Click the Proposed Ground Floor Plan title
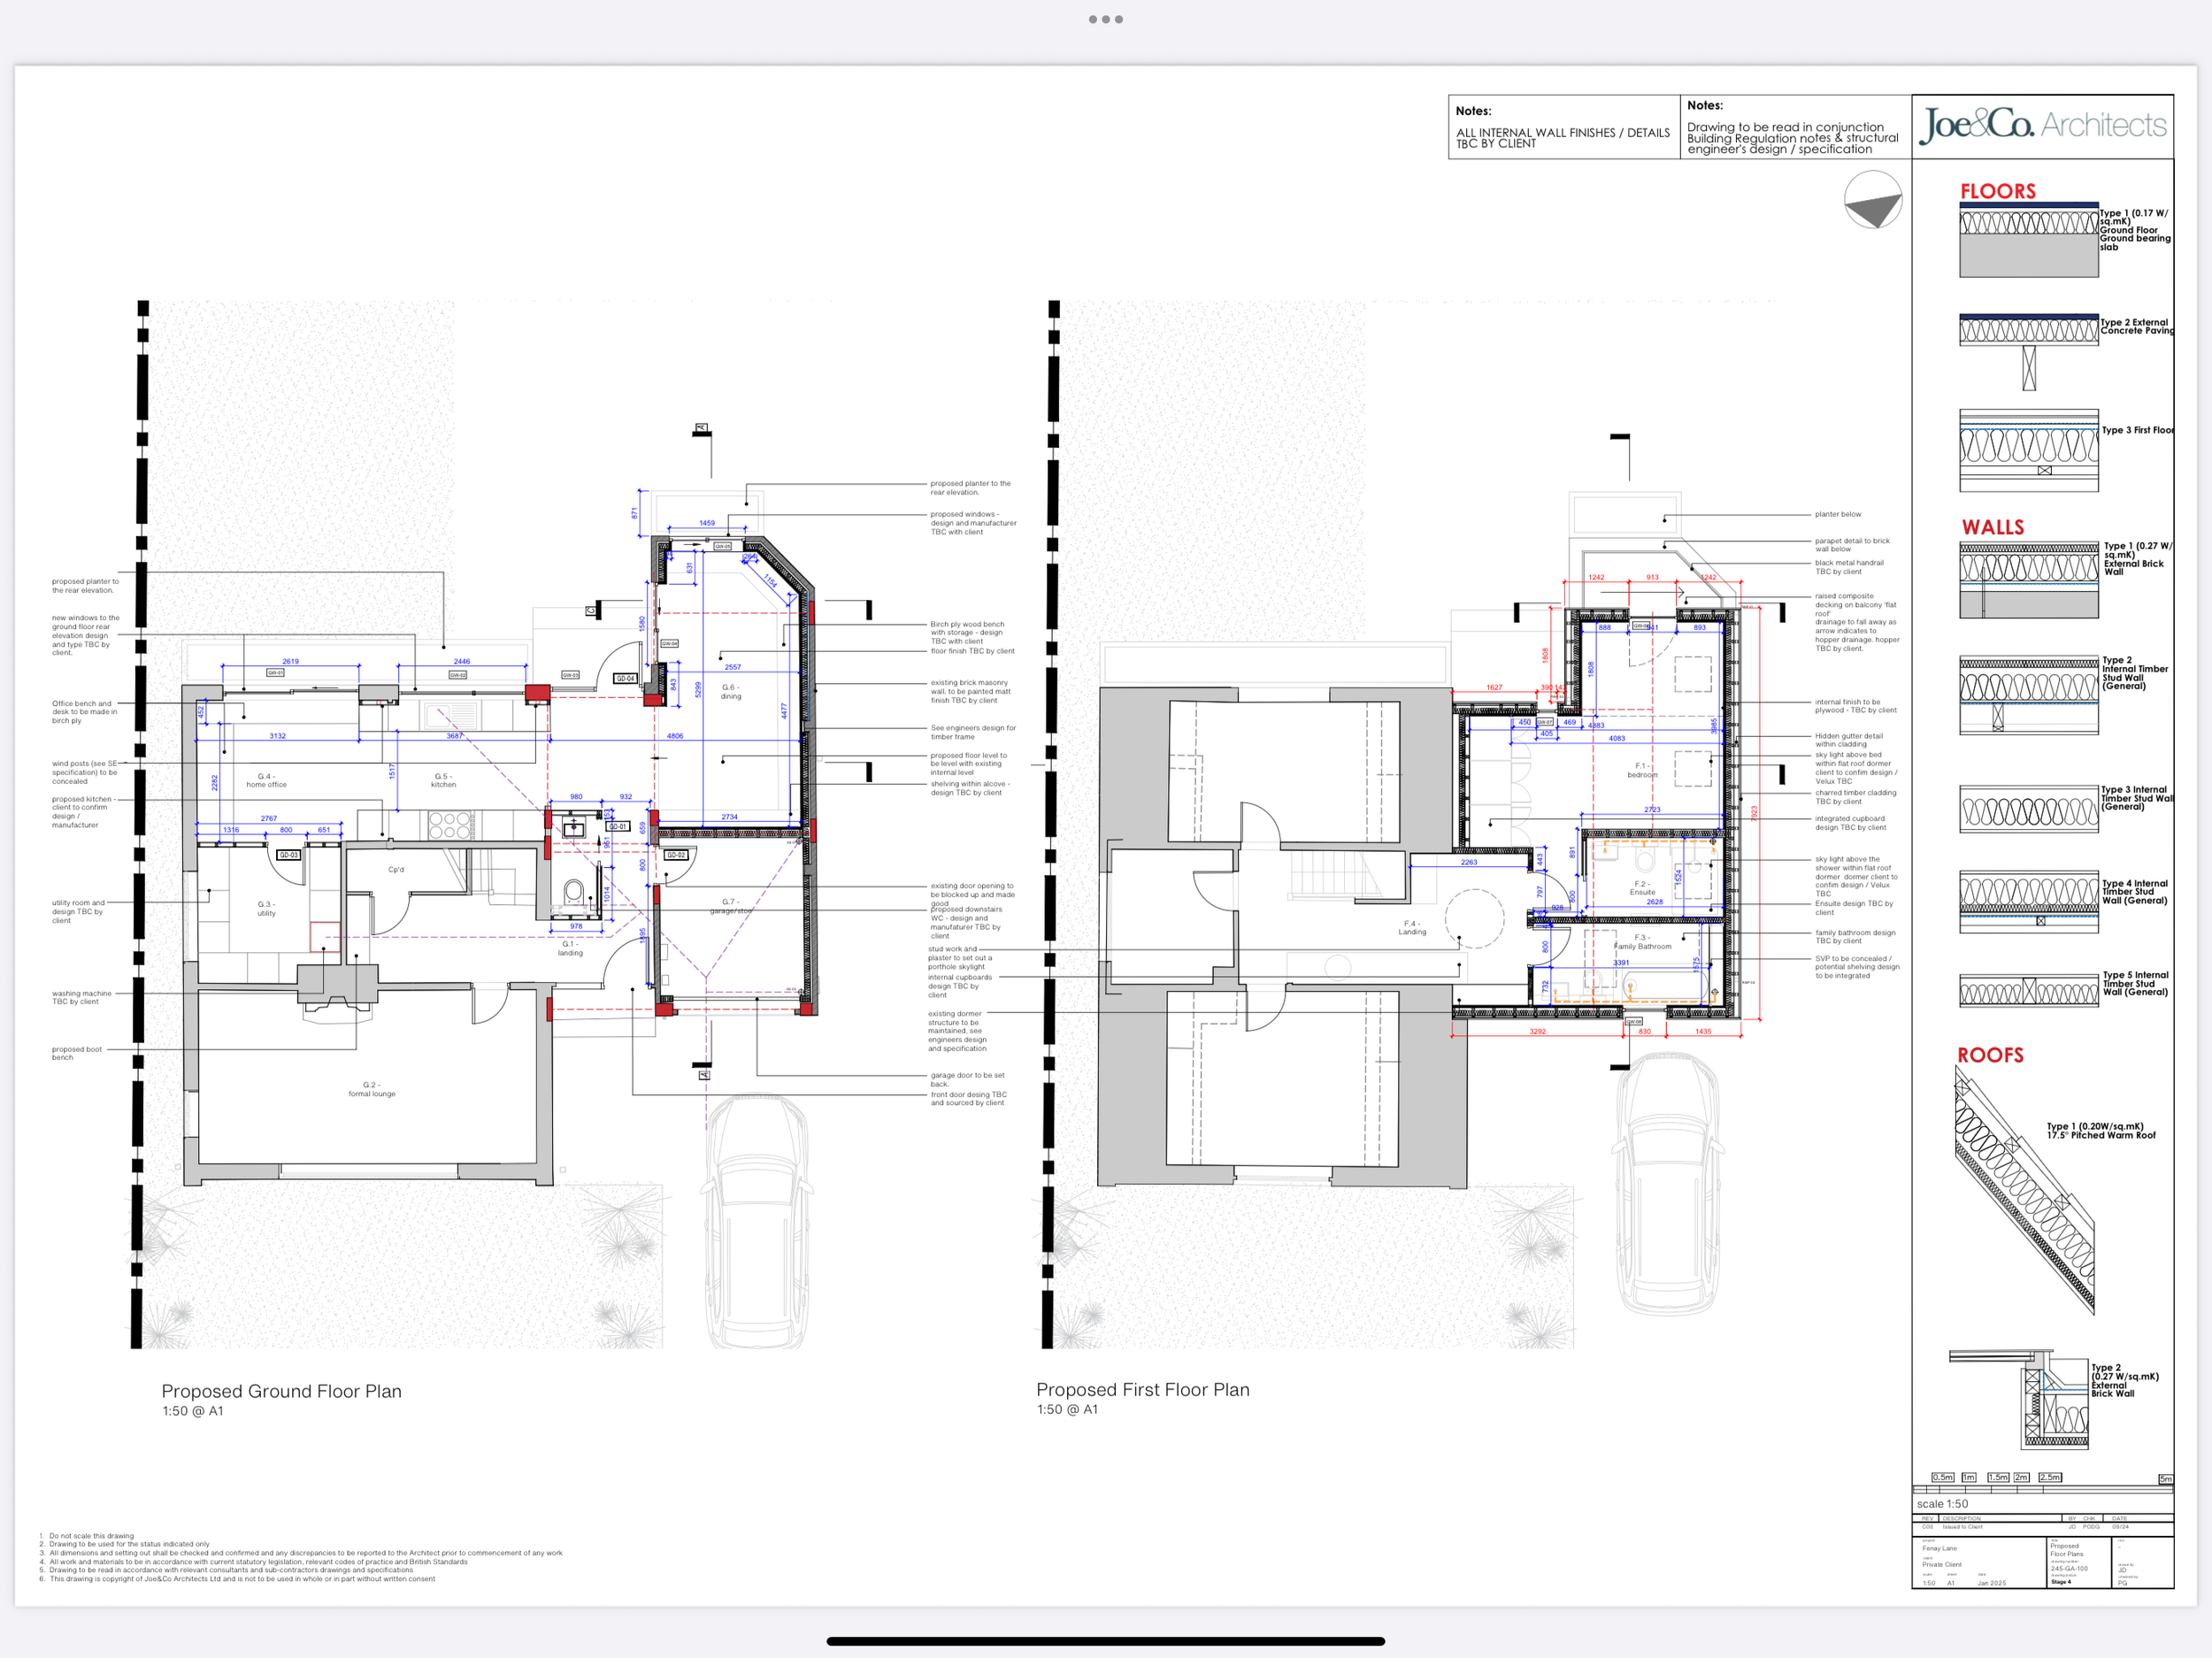Image resolution: width=2212 pixels, height=1658 pixels. 281,1391
